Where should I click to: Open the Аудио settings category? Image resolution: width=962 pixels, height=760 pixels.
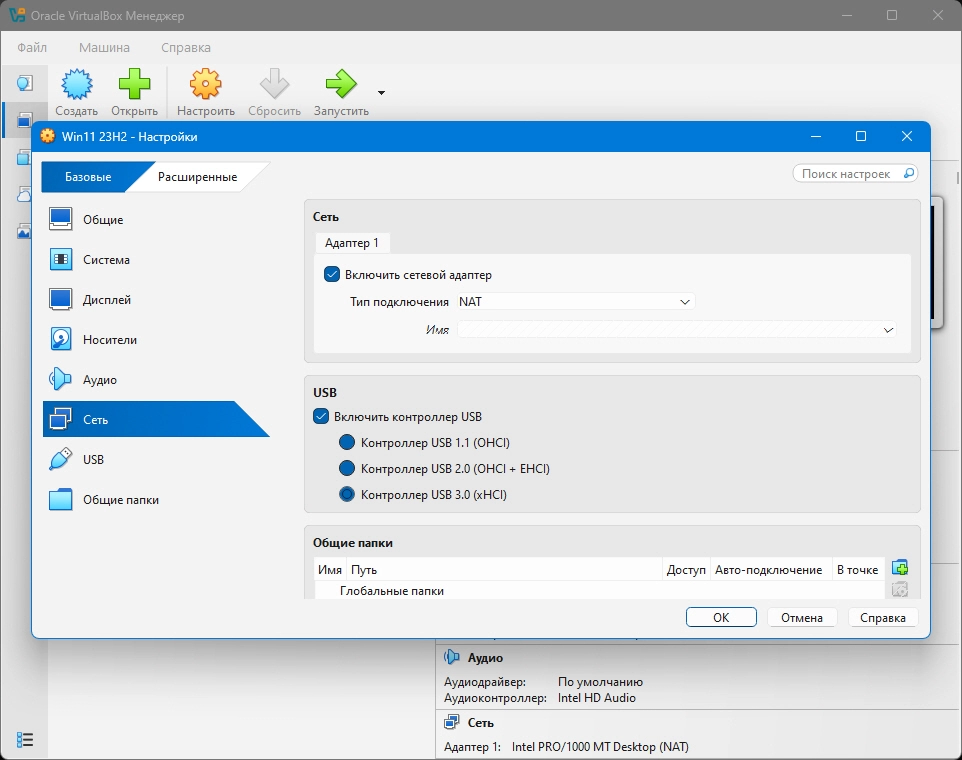(156, 380)
